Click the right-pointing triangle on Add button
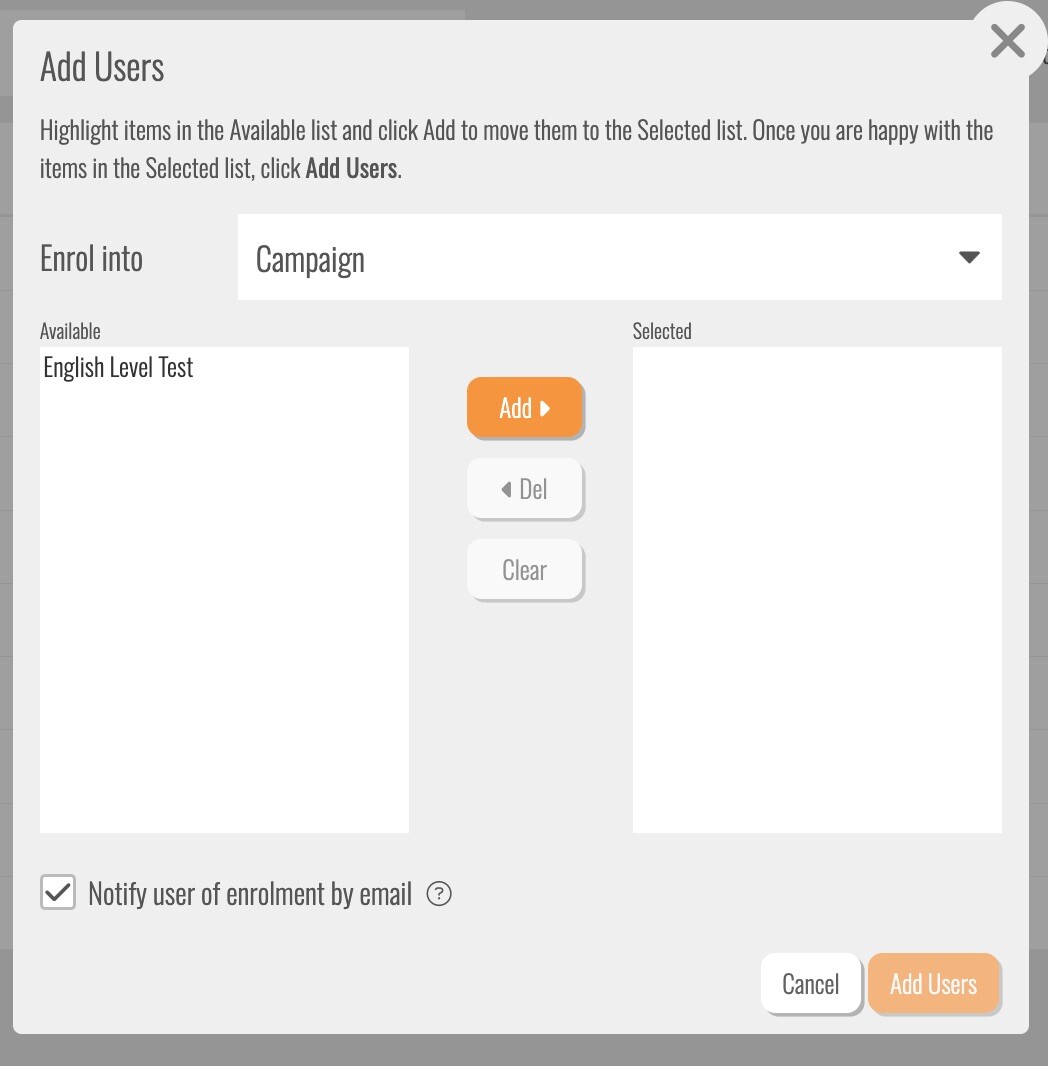 point(545,408)
